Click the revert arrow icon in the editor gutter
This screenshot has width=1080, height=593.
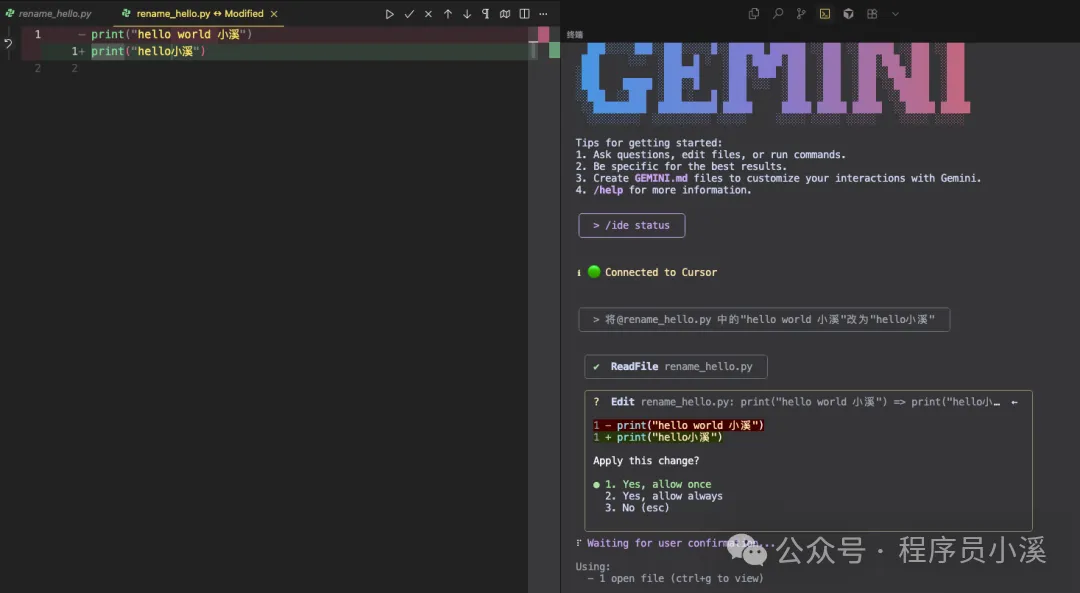(8, 43)
